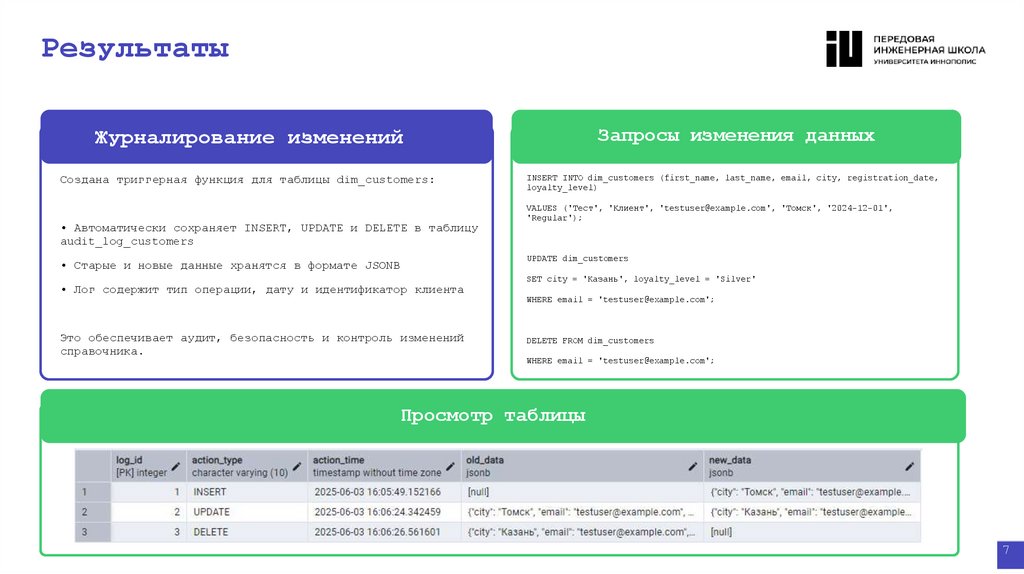Select row number 2 in the table
The image size is (1024, 574).
point(93,512)
